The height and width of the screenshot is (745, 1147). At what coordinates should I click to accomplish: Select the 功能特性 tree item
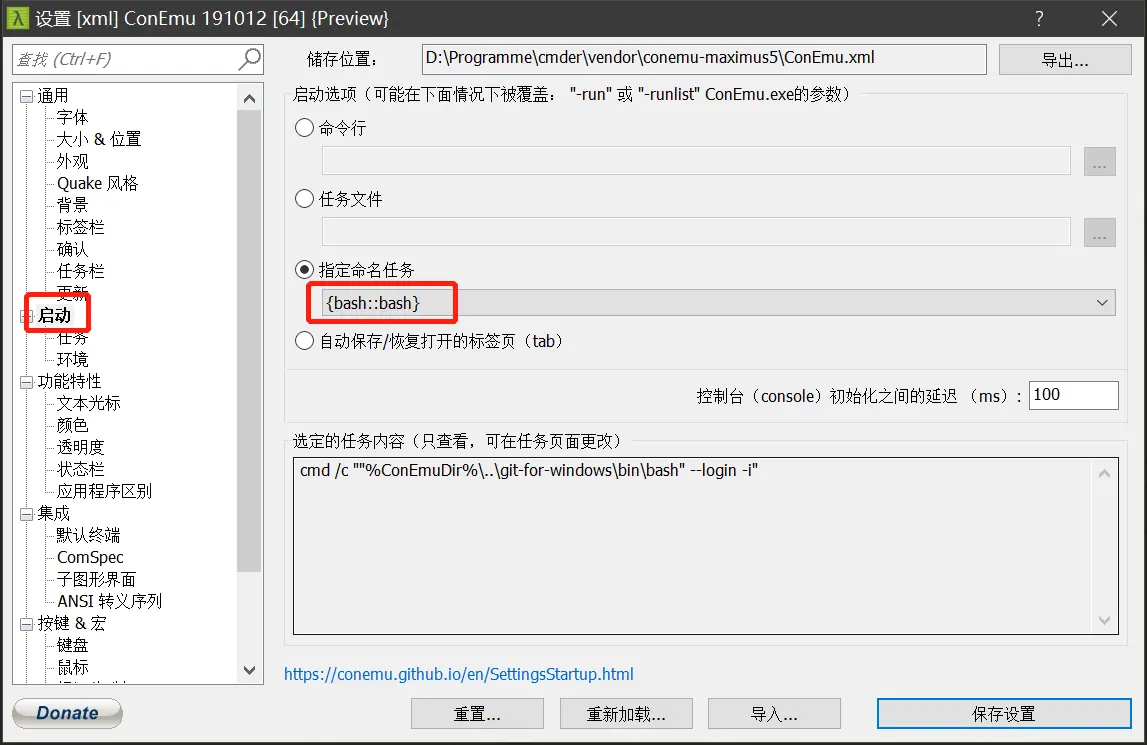tap(69, 381)
